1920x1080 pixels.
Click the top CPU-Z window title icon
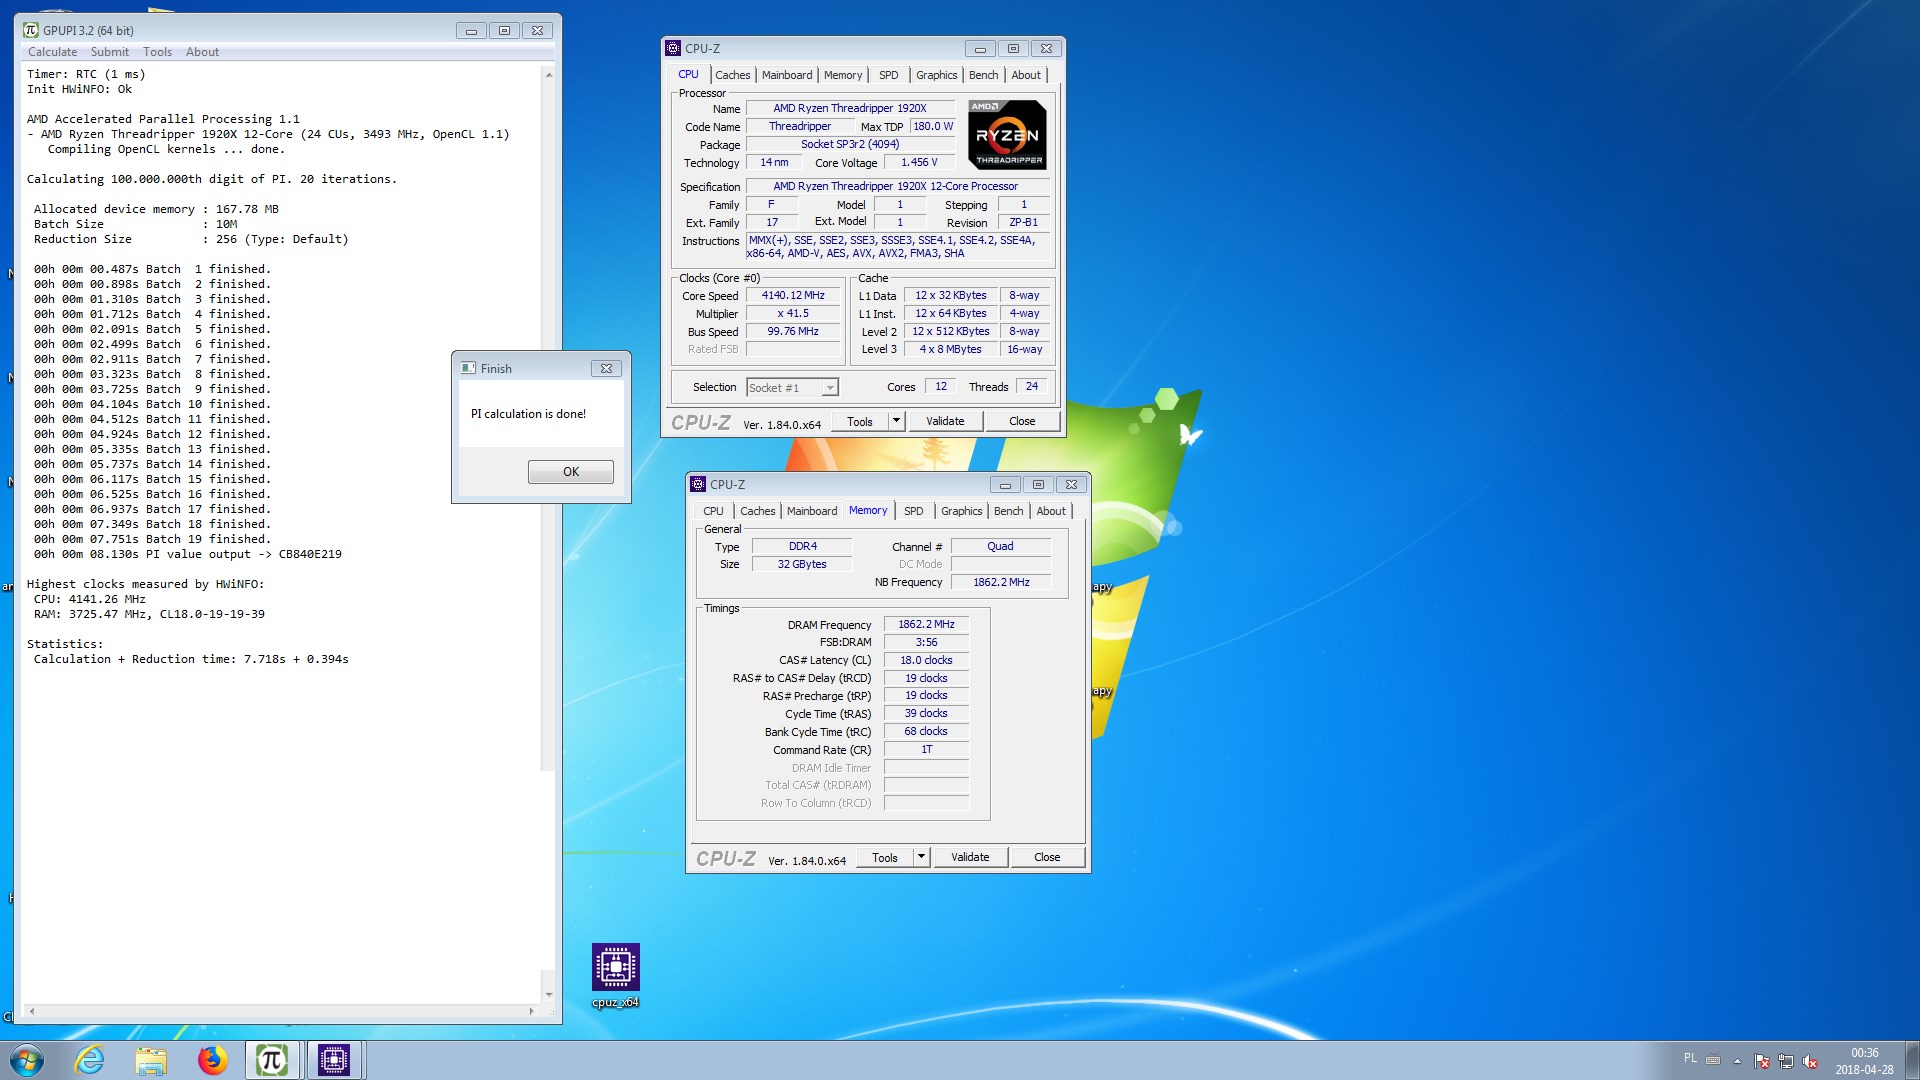coord(673,48)
